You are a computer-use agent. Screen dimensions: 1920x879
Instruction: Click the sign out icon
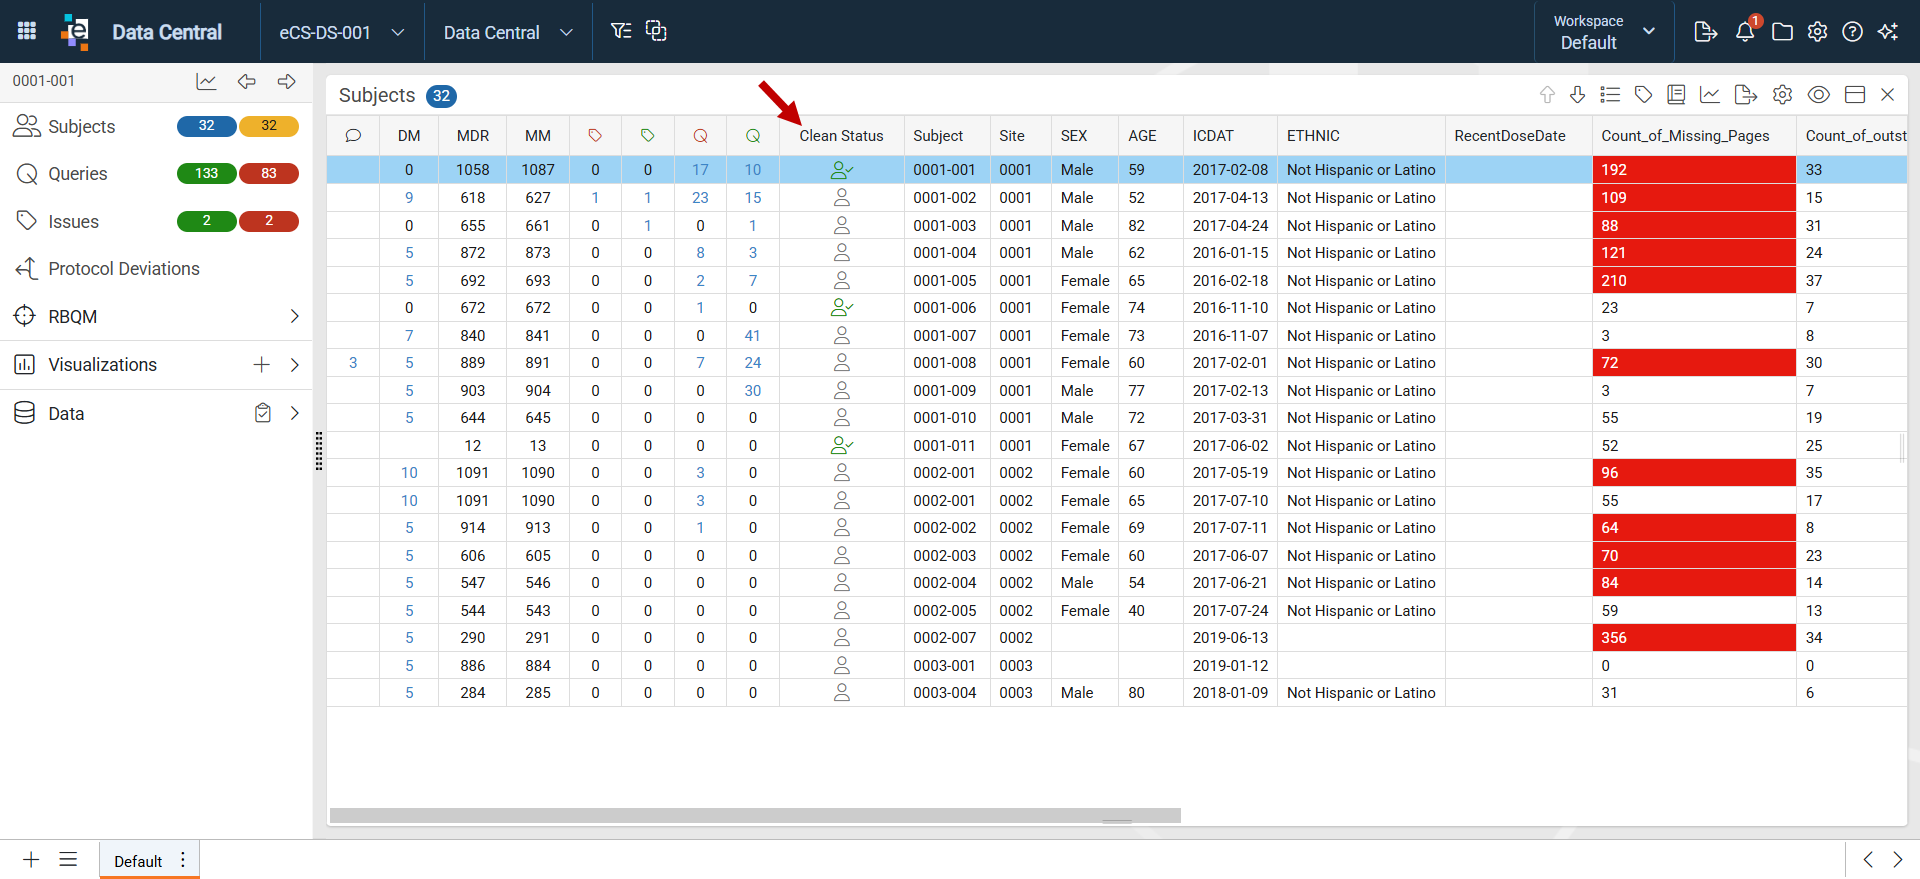(1706, 32)
